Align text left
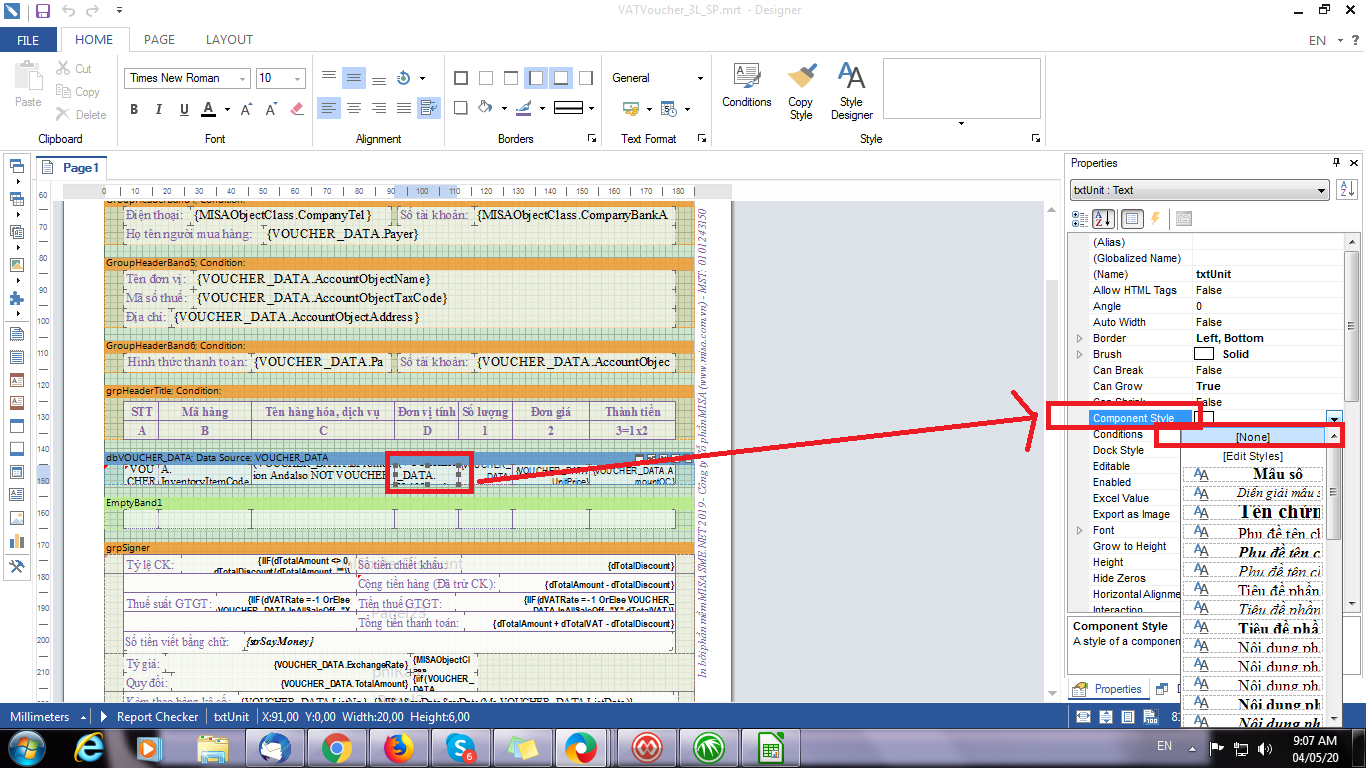1366x768 pixels. click(x=330, y=108)
